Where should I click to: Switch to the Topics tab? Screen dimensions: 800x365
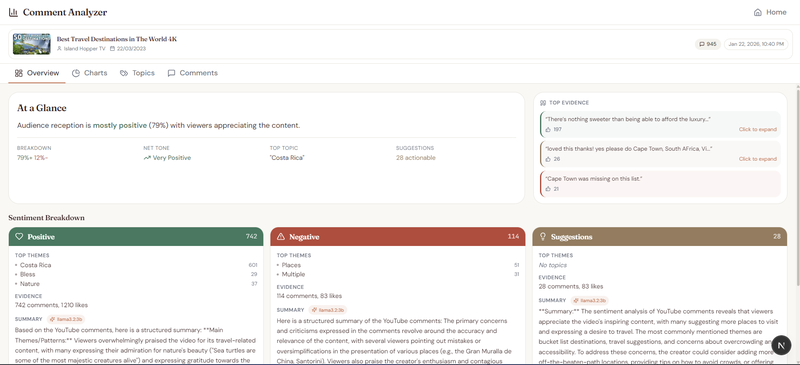[x=137, y=73]
